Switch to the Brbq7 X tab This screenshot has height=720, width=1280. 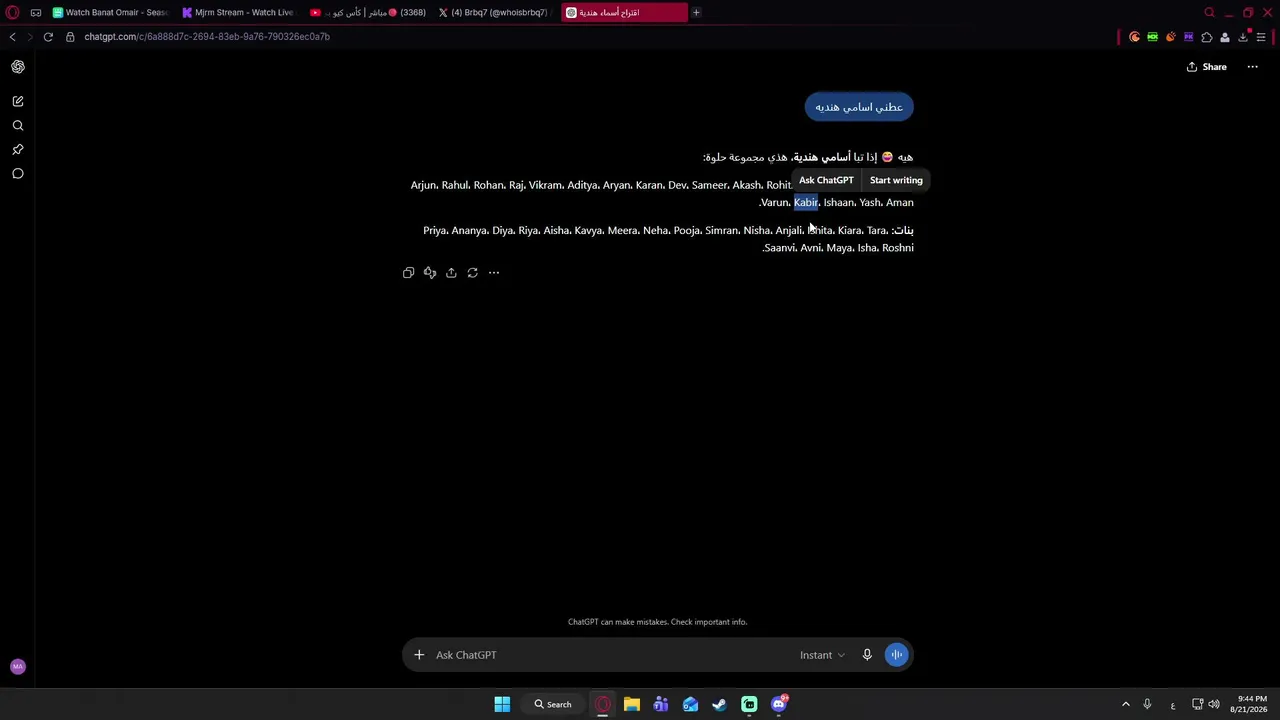pyautogui.click(x=497, y=13)
